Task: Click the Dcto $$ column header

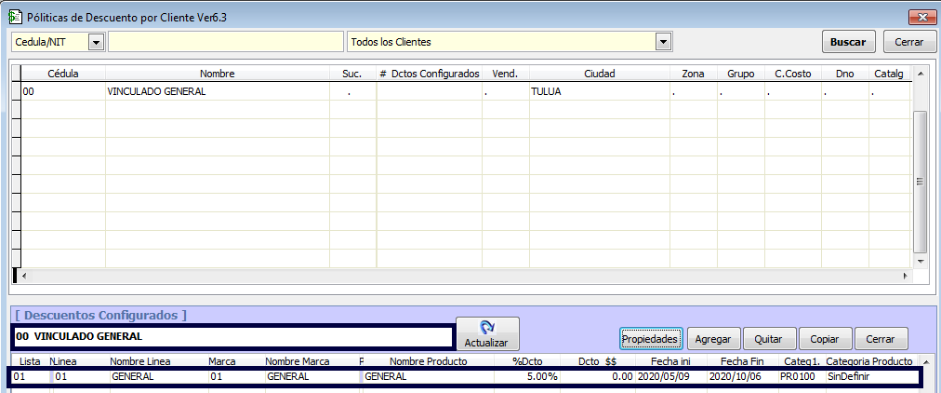Action: [x=597, y=361]
